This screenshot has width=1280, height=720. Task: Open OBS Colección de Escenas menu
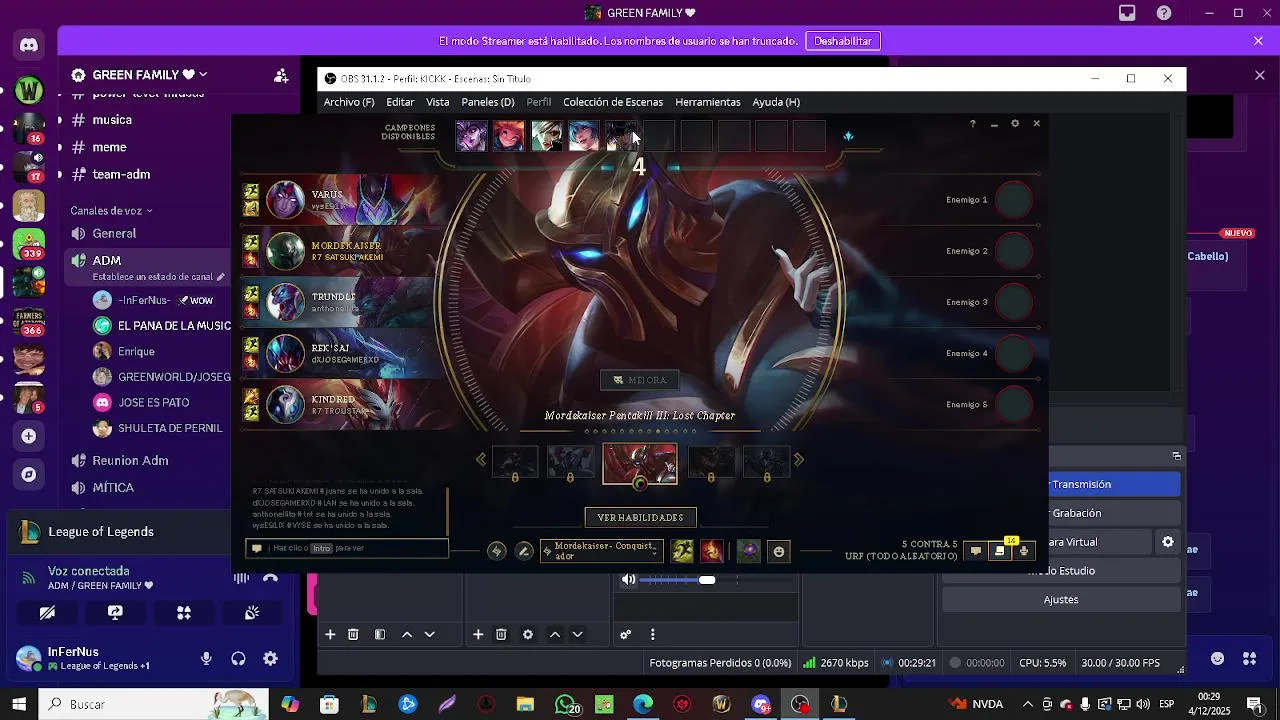click(x=613, y=102)
